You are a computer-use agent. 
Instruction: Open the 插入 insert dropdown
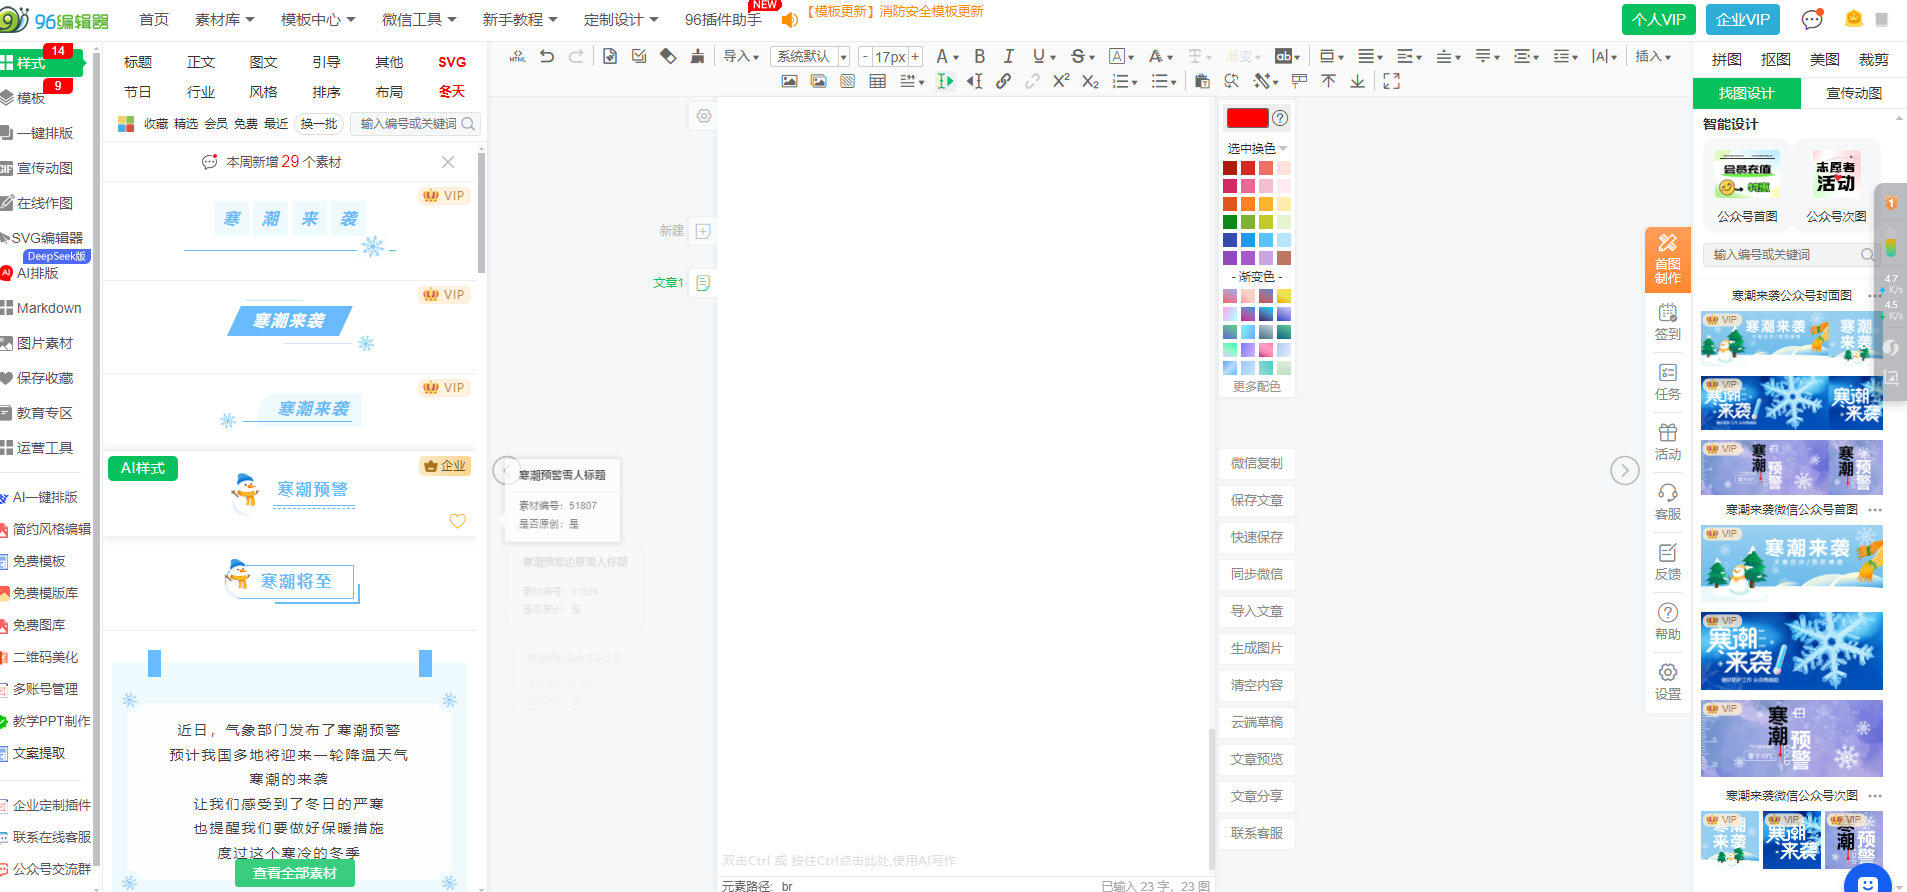point(1653,57)
